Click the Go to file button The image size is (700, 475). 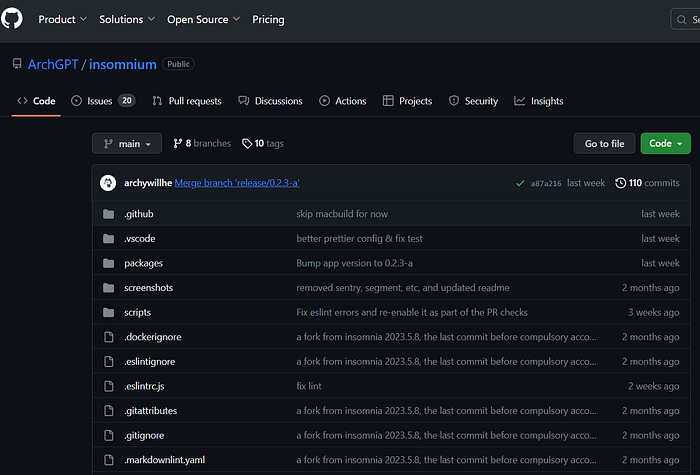coord(604,143)
